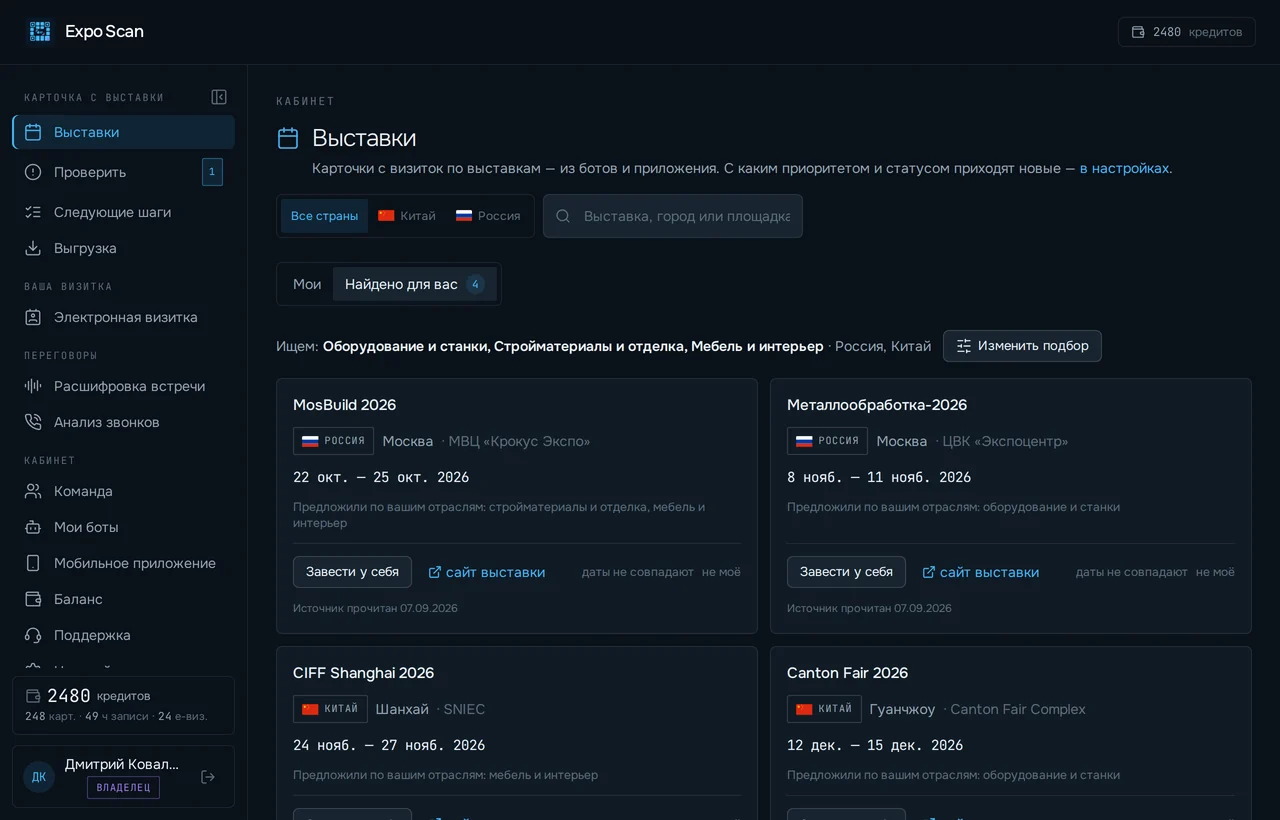The width and height of the screenshot is (1280, 820).
Task: Collapse the sidebar with the panel icon
Action: tap(219, 97)
